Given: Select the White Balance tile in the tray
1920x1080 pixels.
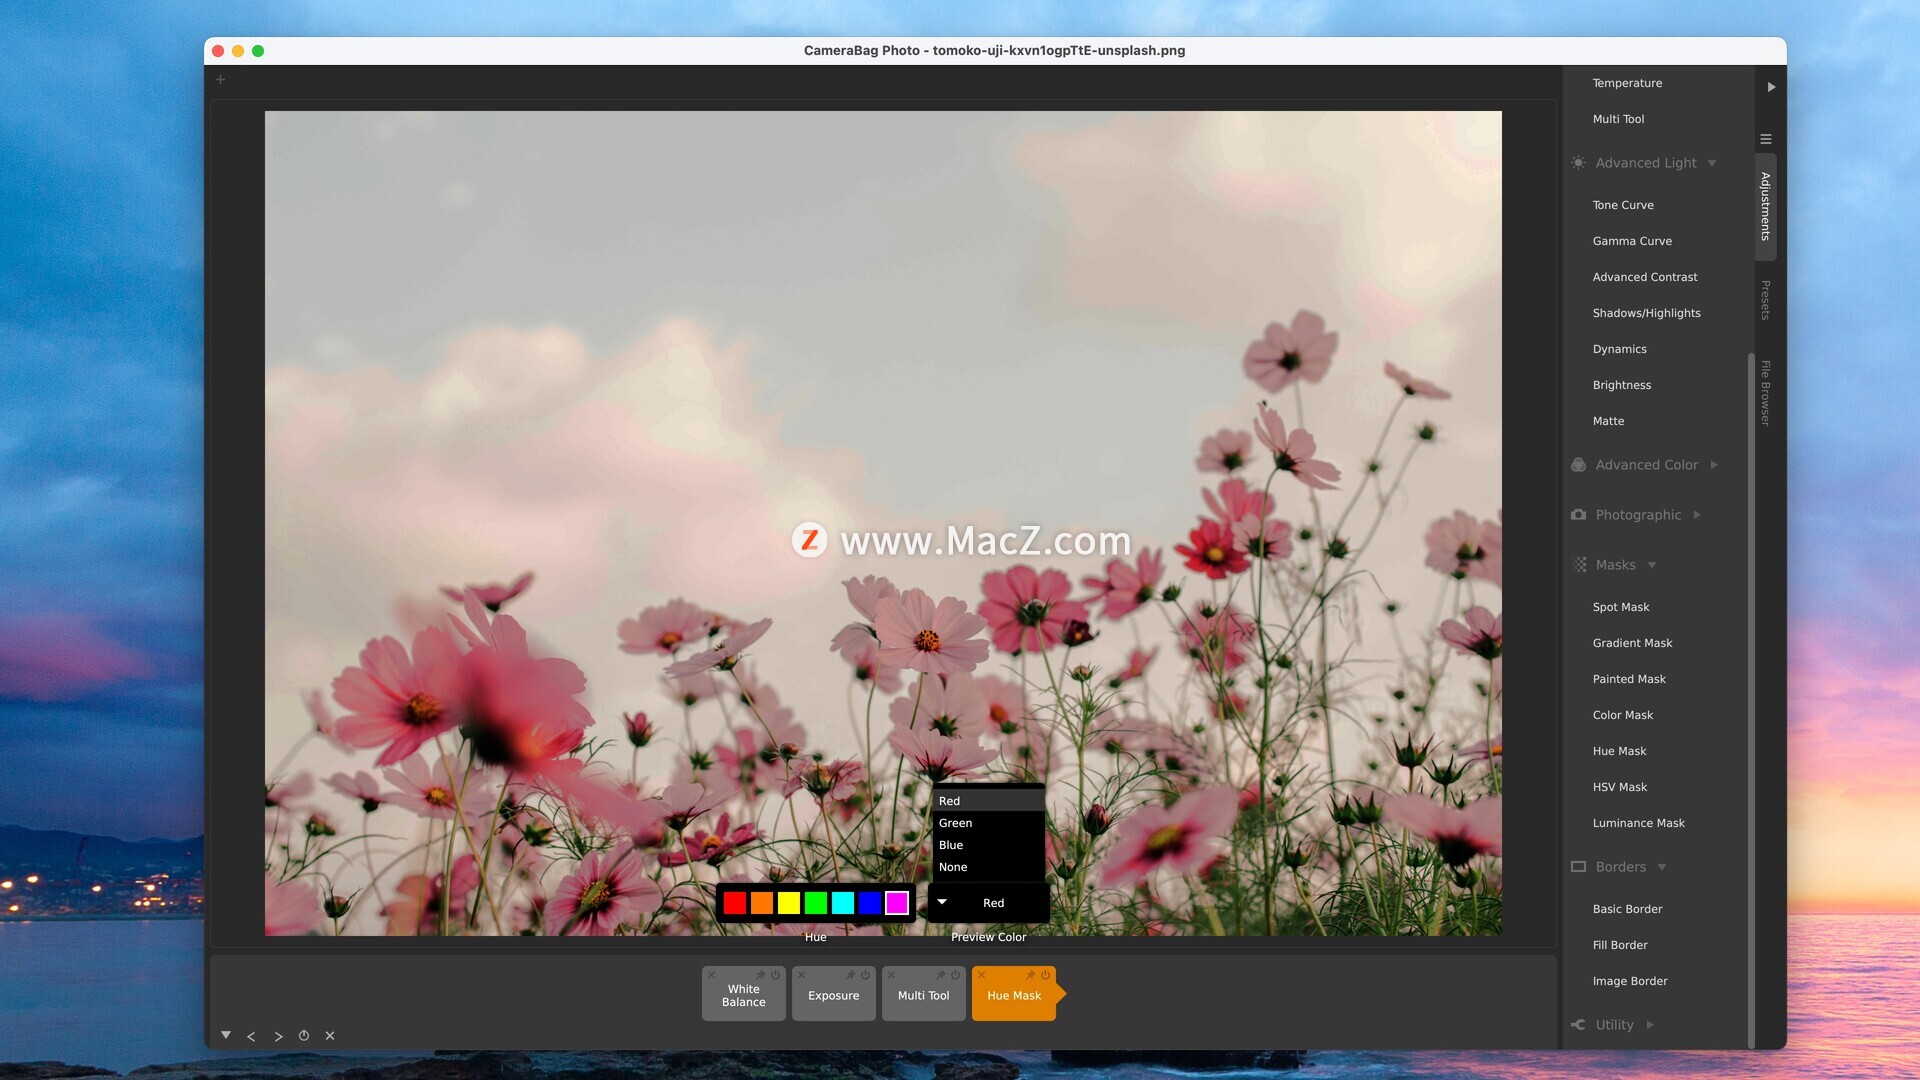Looking at the screenshot, I should [744, 994].
